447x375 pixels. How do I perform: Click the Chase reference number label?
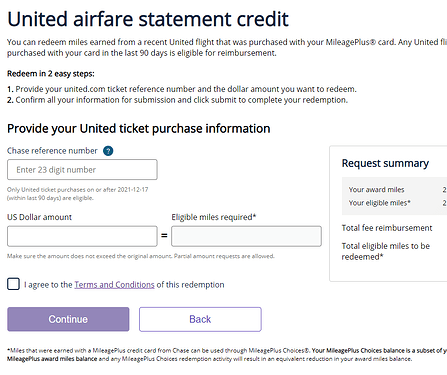pos(52,151)
